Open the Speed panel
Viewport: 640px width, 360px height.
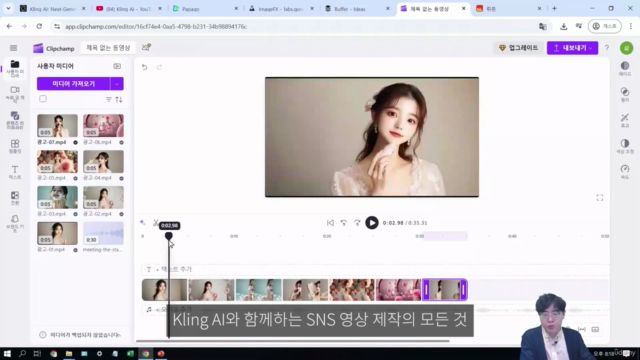[x=625, y=172]
